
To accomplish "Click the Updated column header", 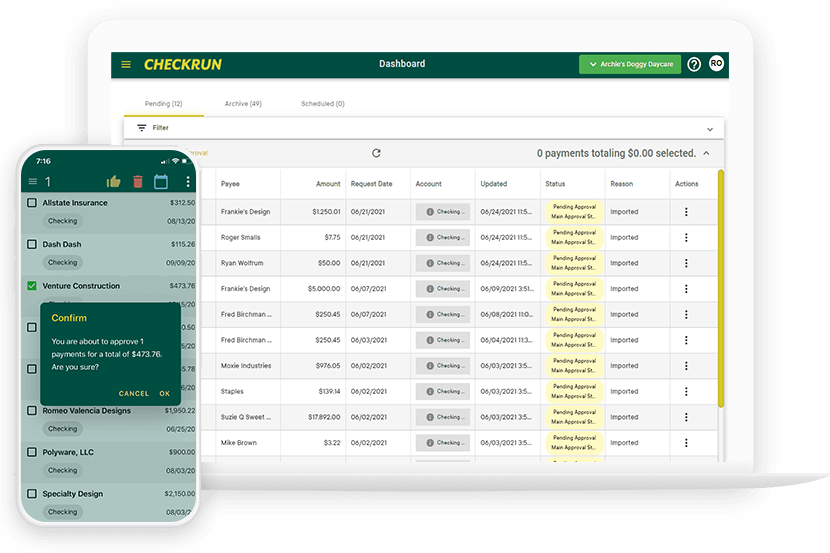I will coord(494,184).
